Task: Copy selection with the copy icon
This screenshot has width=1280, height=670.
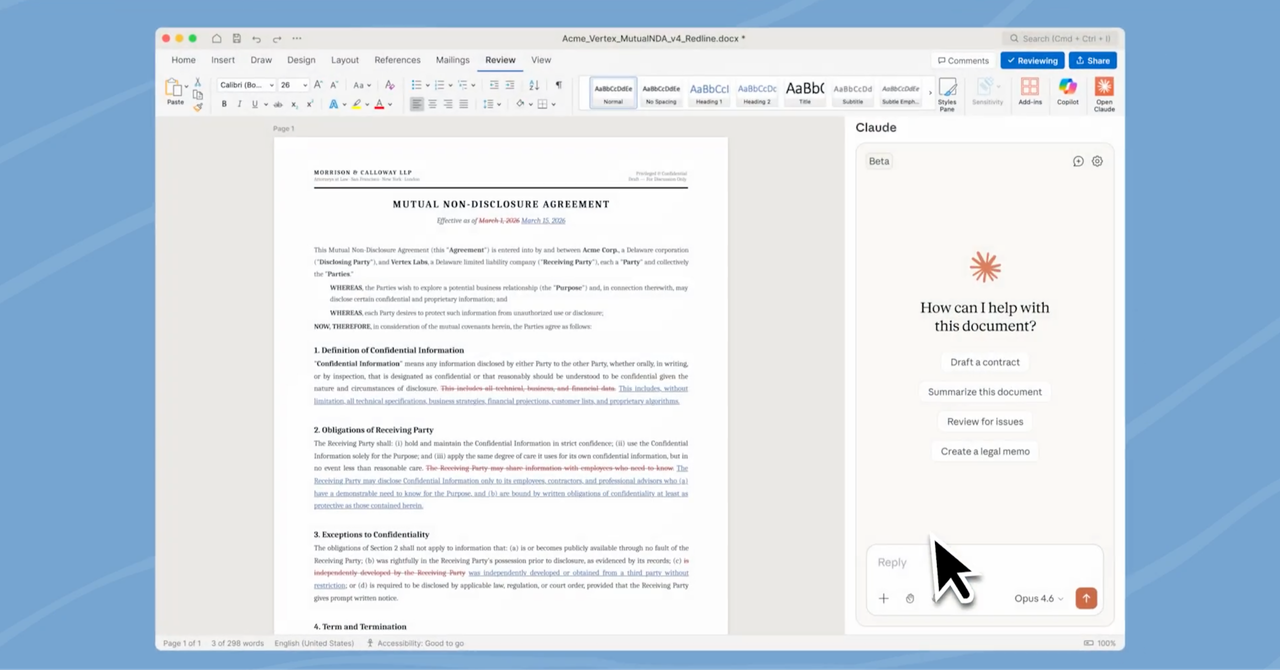Action: click(x=197, y=95)
